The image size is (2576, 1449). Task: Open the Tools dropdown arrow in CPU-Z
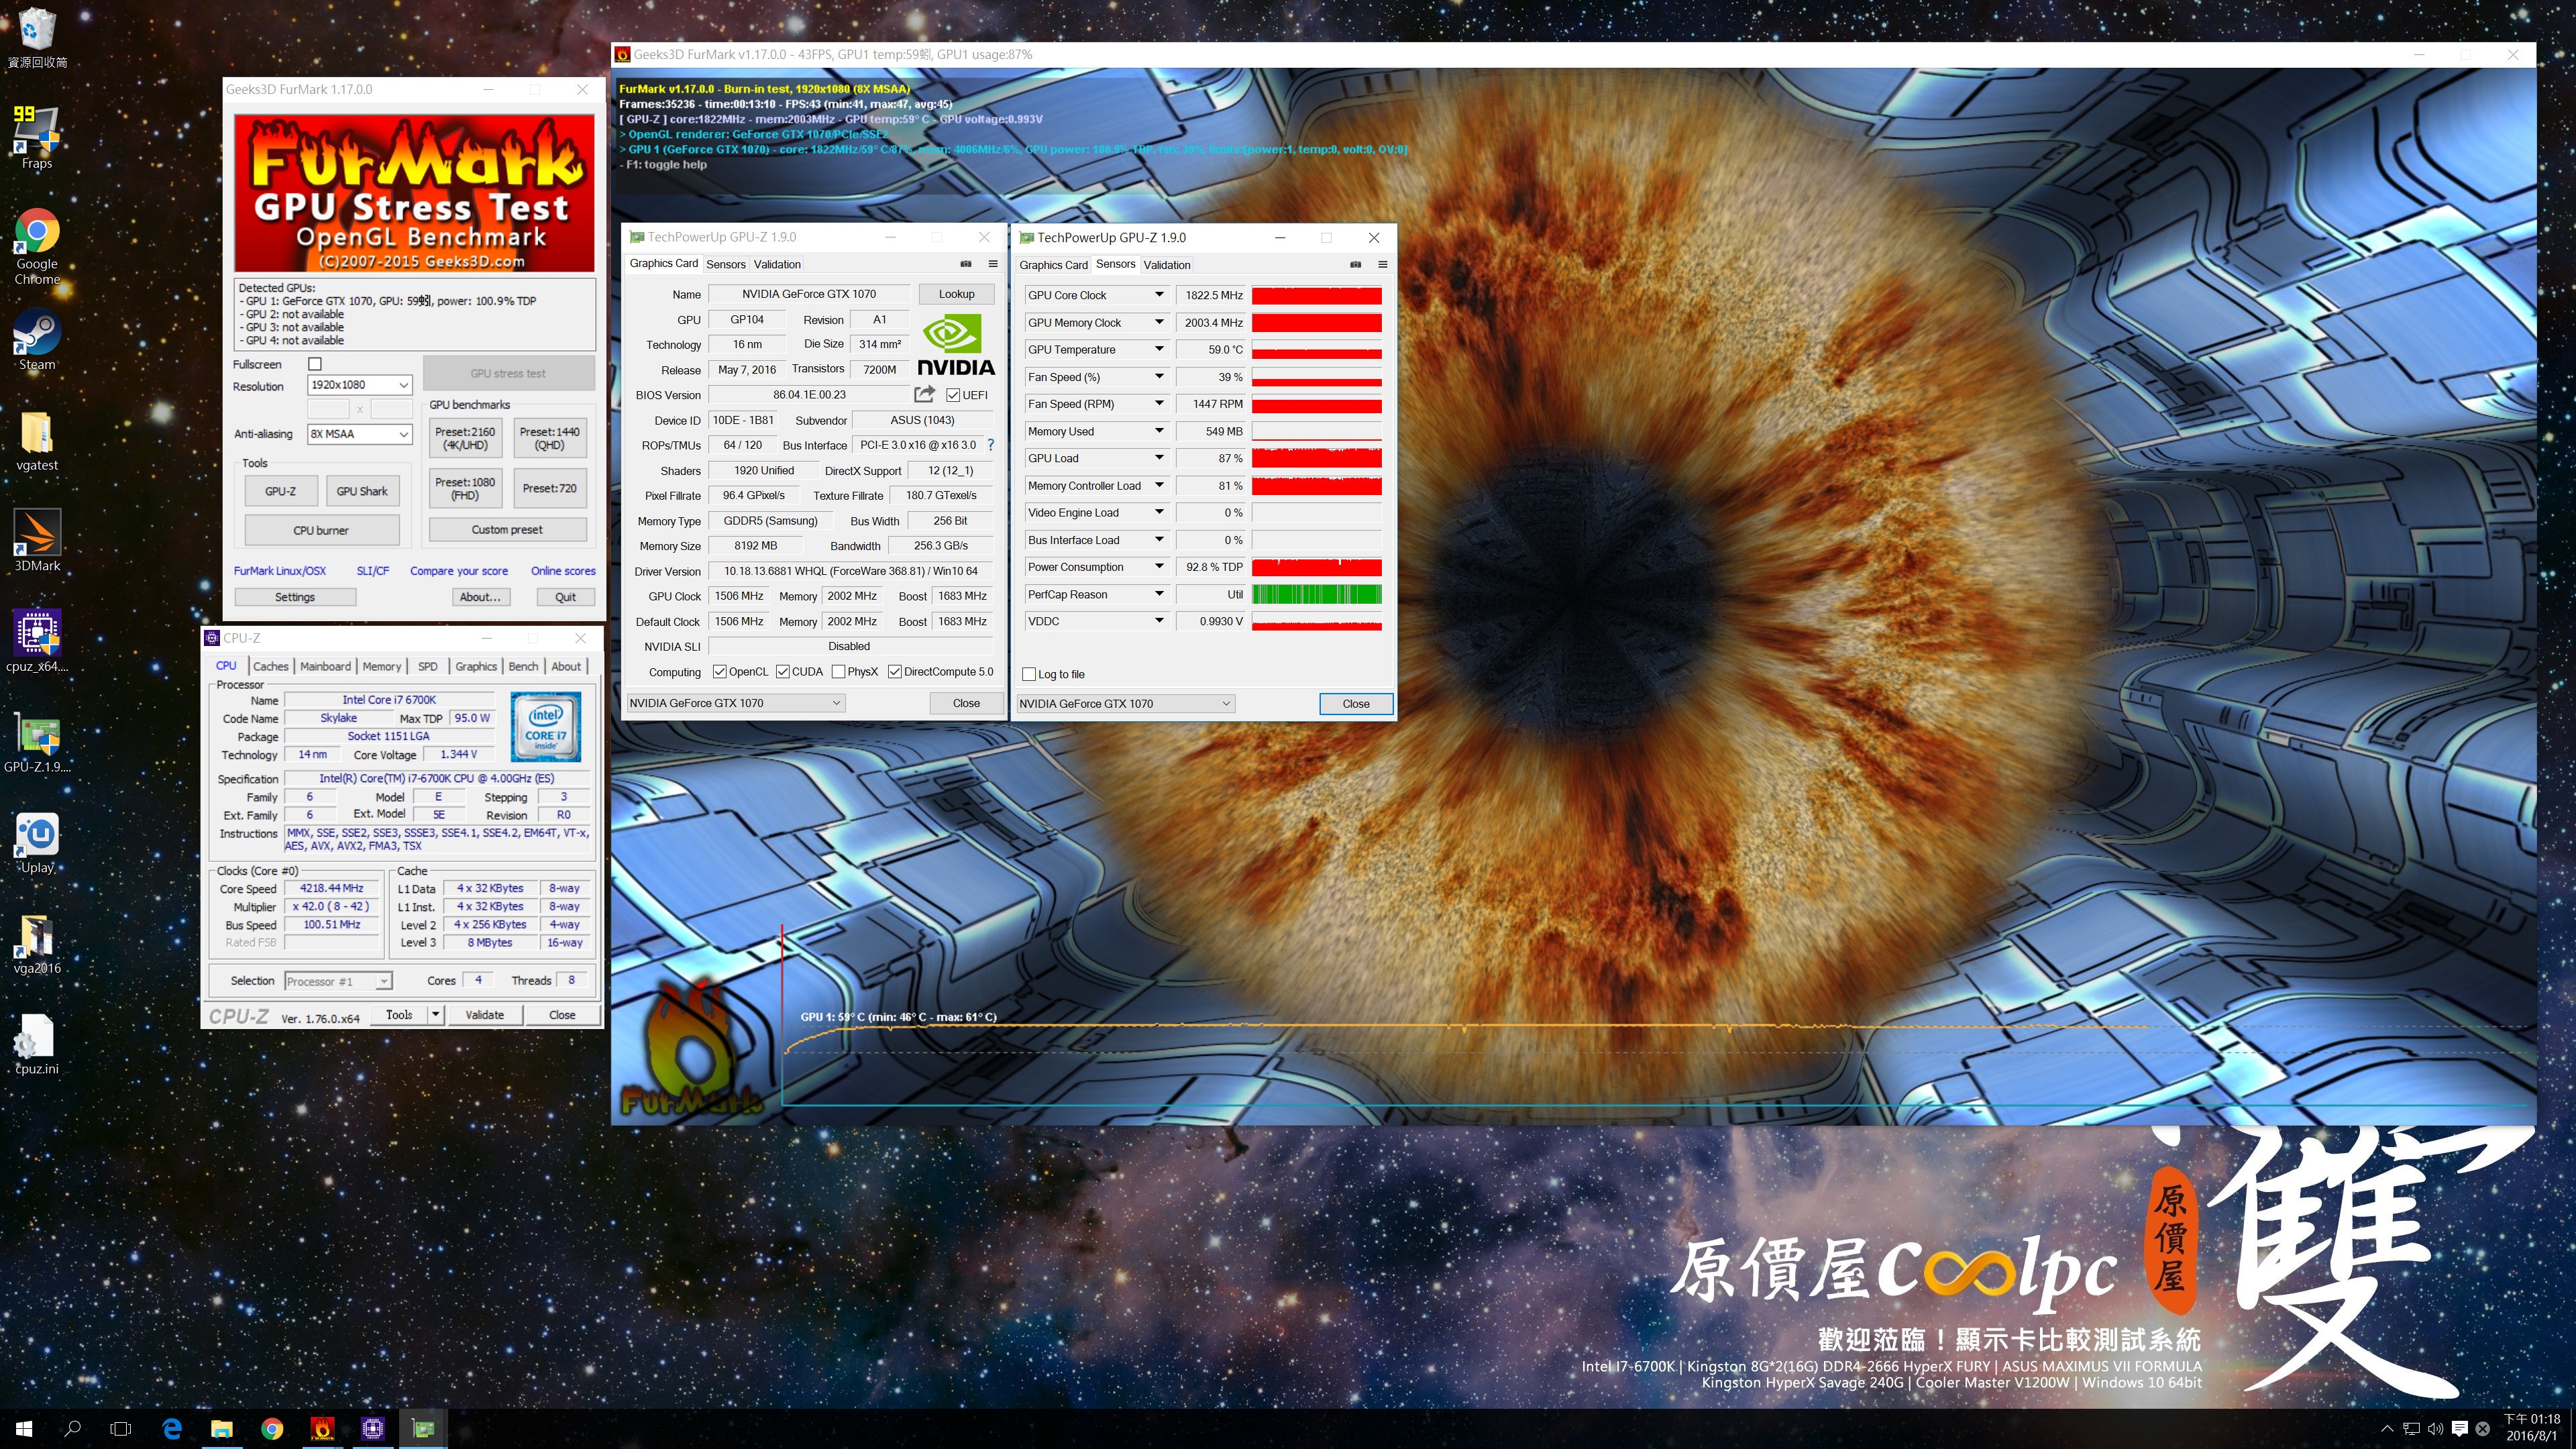(x=435, y=1014)
